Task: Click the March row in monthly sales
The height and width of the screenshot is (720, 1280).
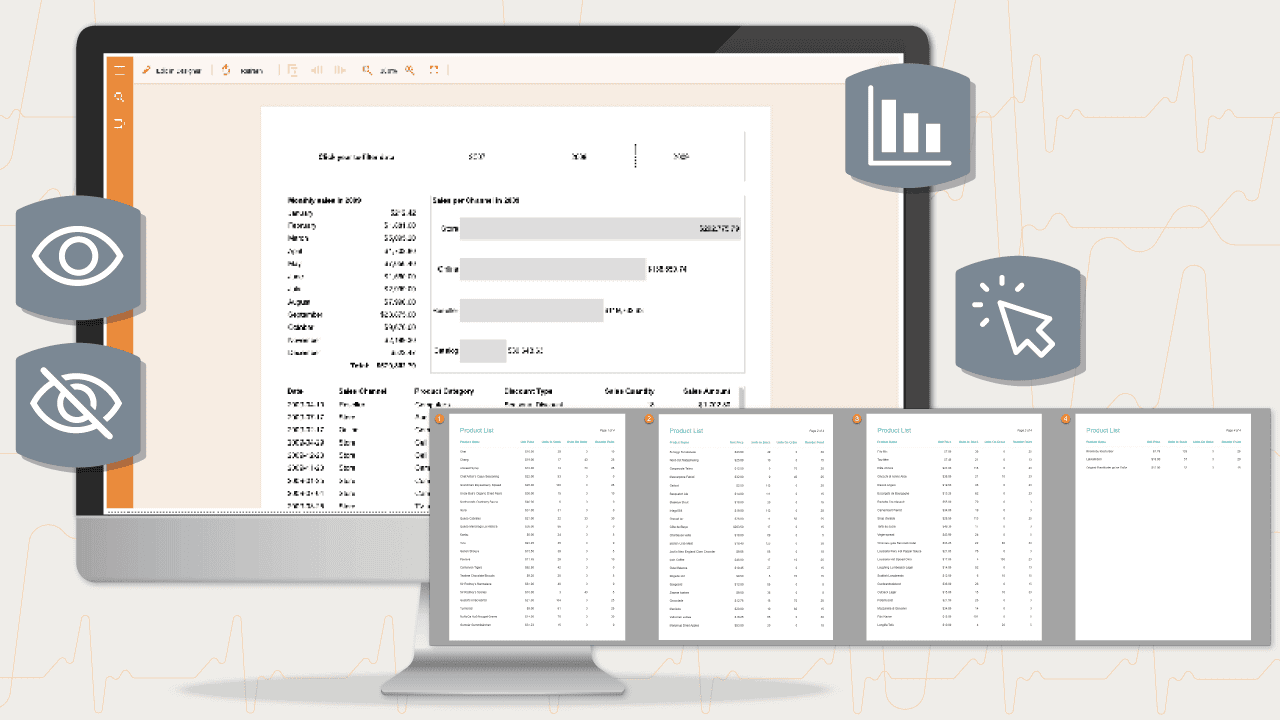Action: click(x=352, y=239)
